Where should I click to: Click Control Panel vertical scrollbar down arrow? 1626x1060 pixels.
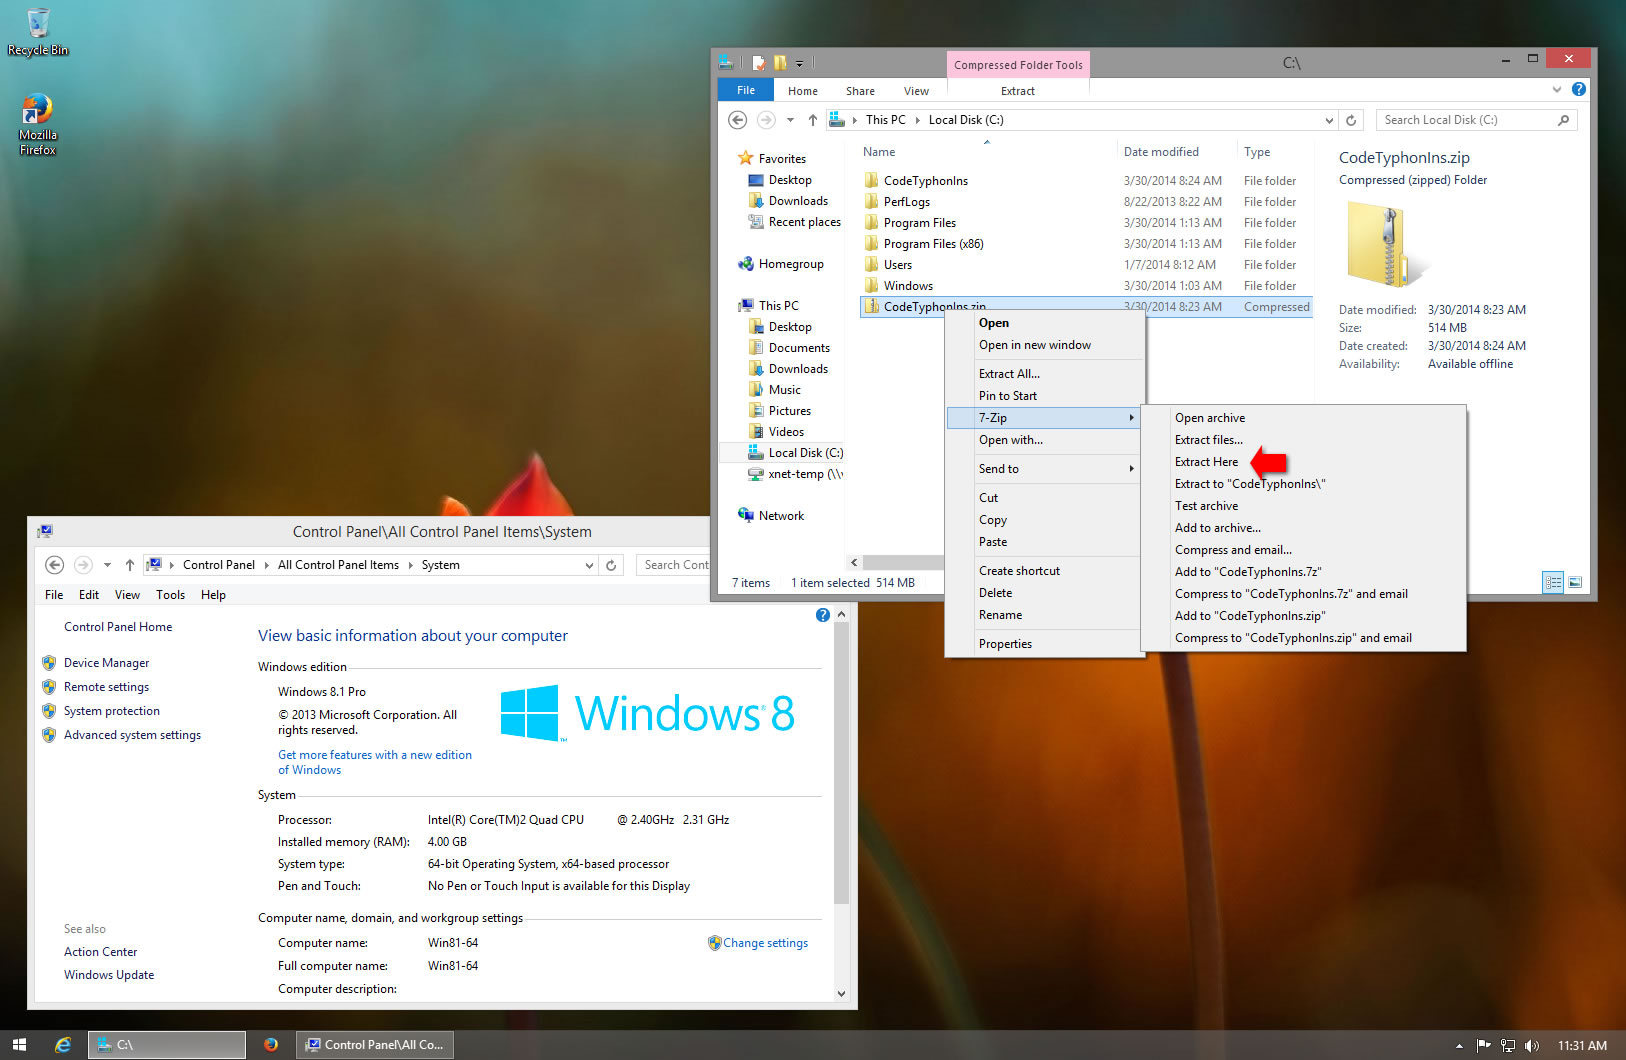tap(841, 994)
